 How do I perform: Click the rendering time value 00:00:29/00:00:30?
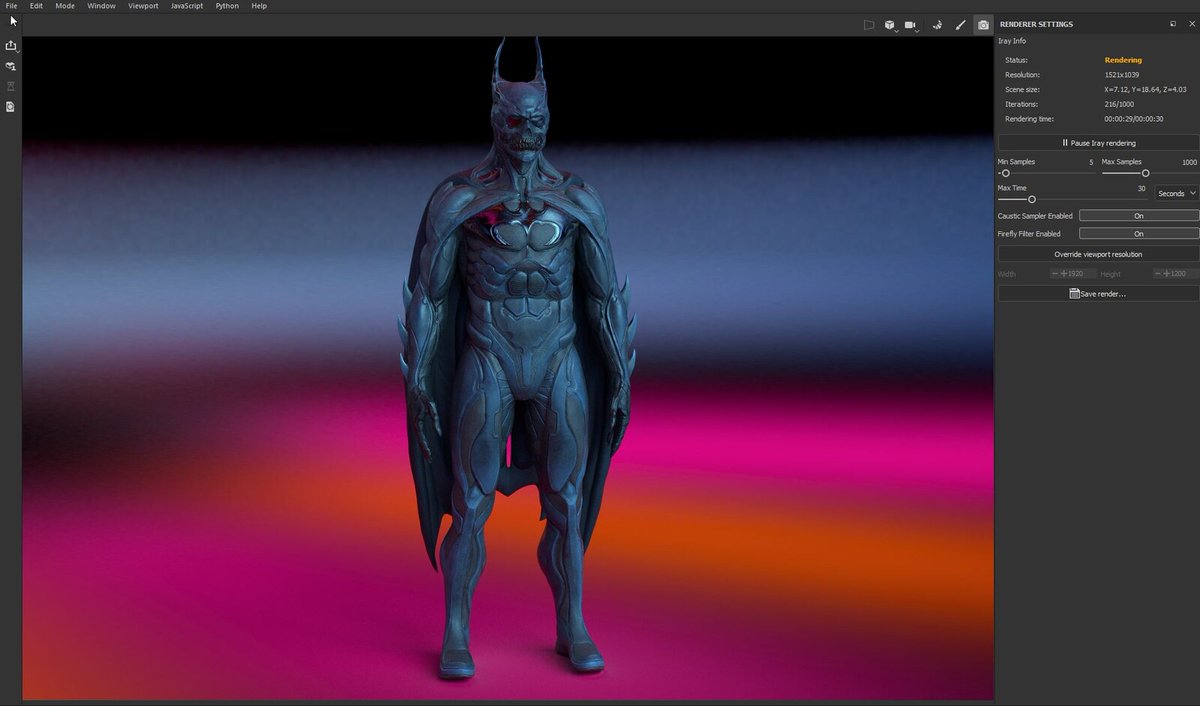[x=1133, y=119]
